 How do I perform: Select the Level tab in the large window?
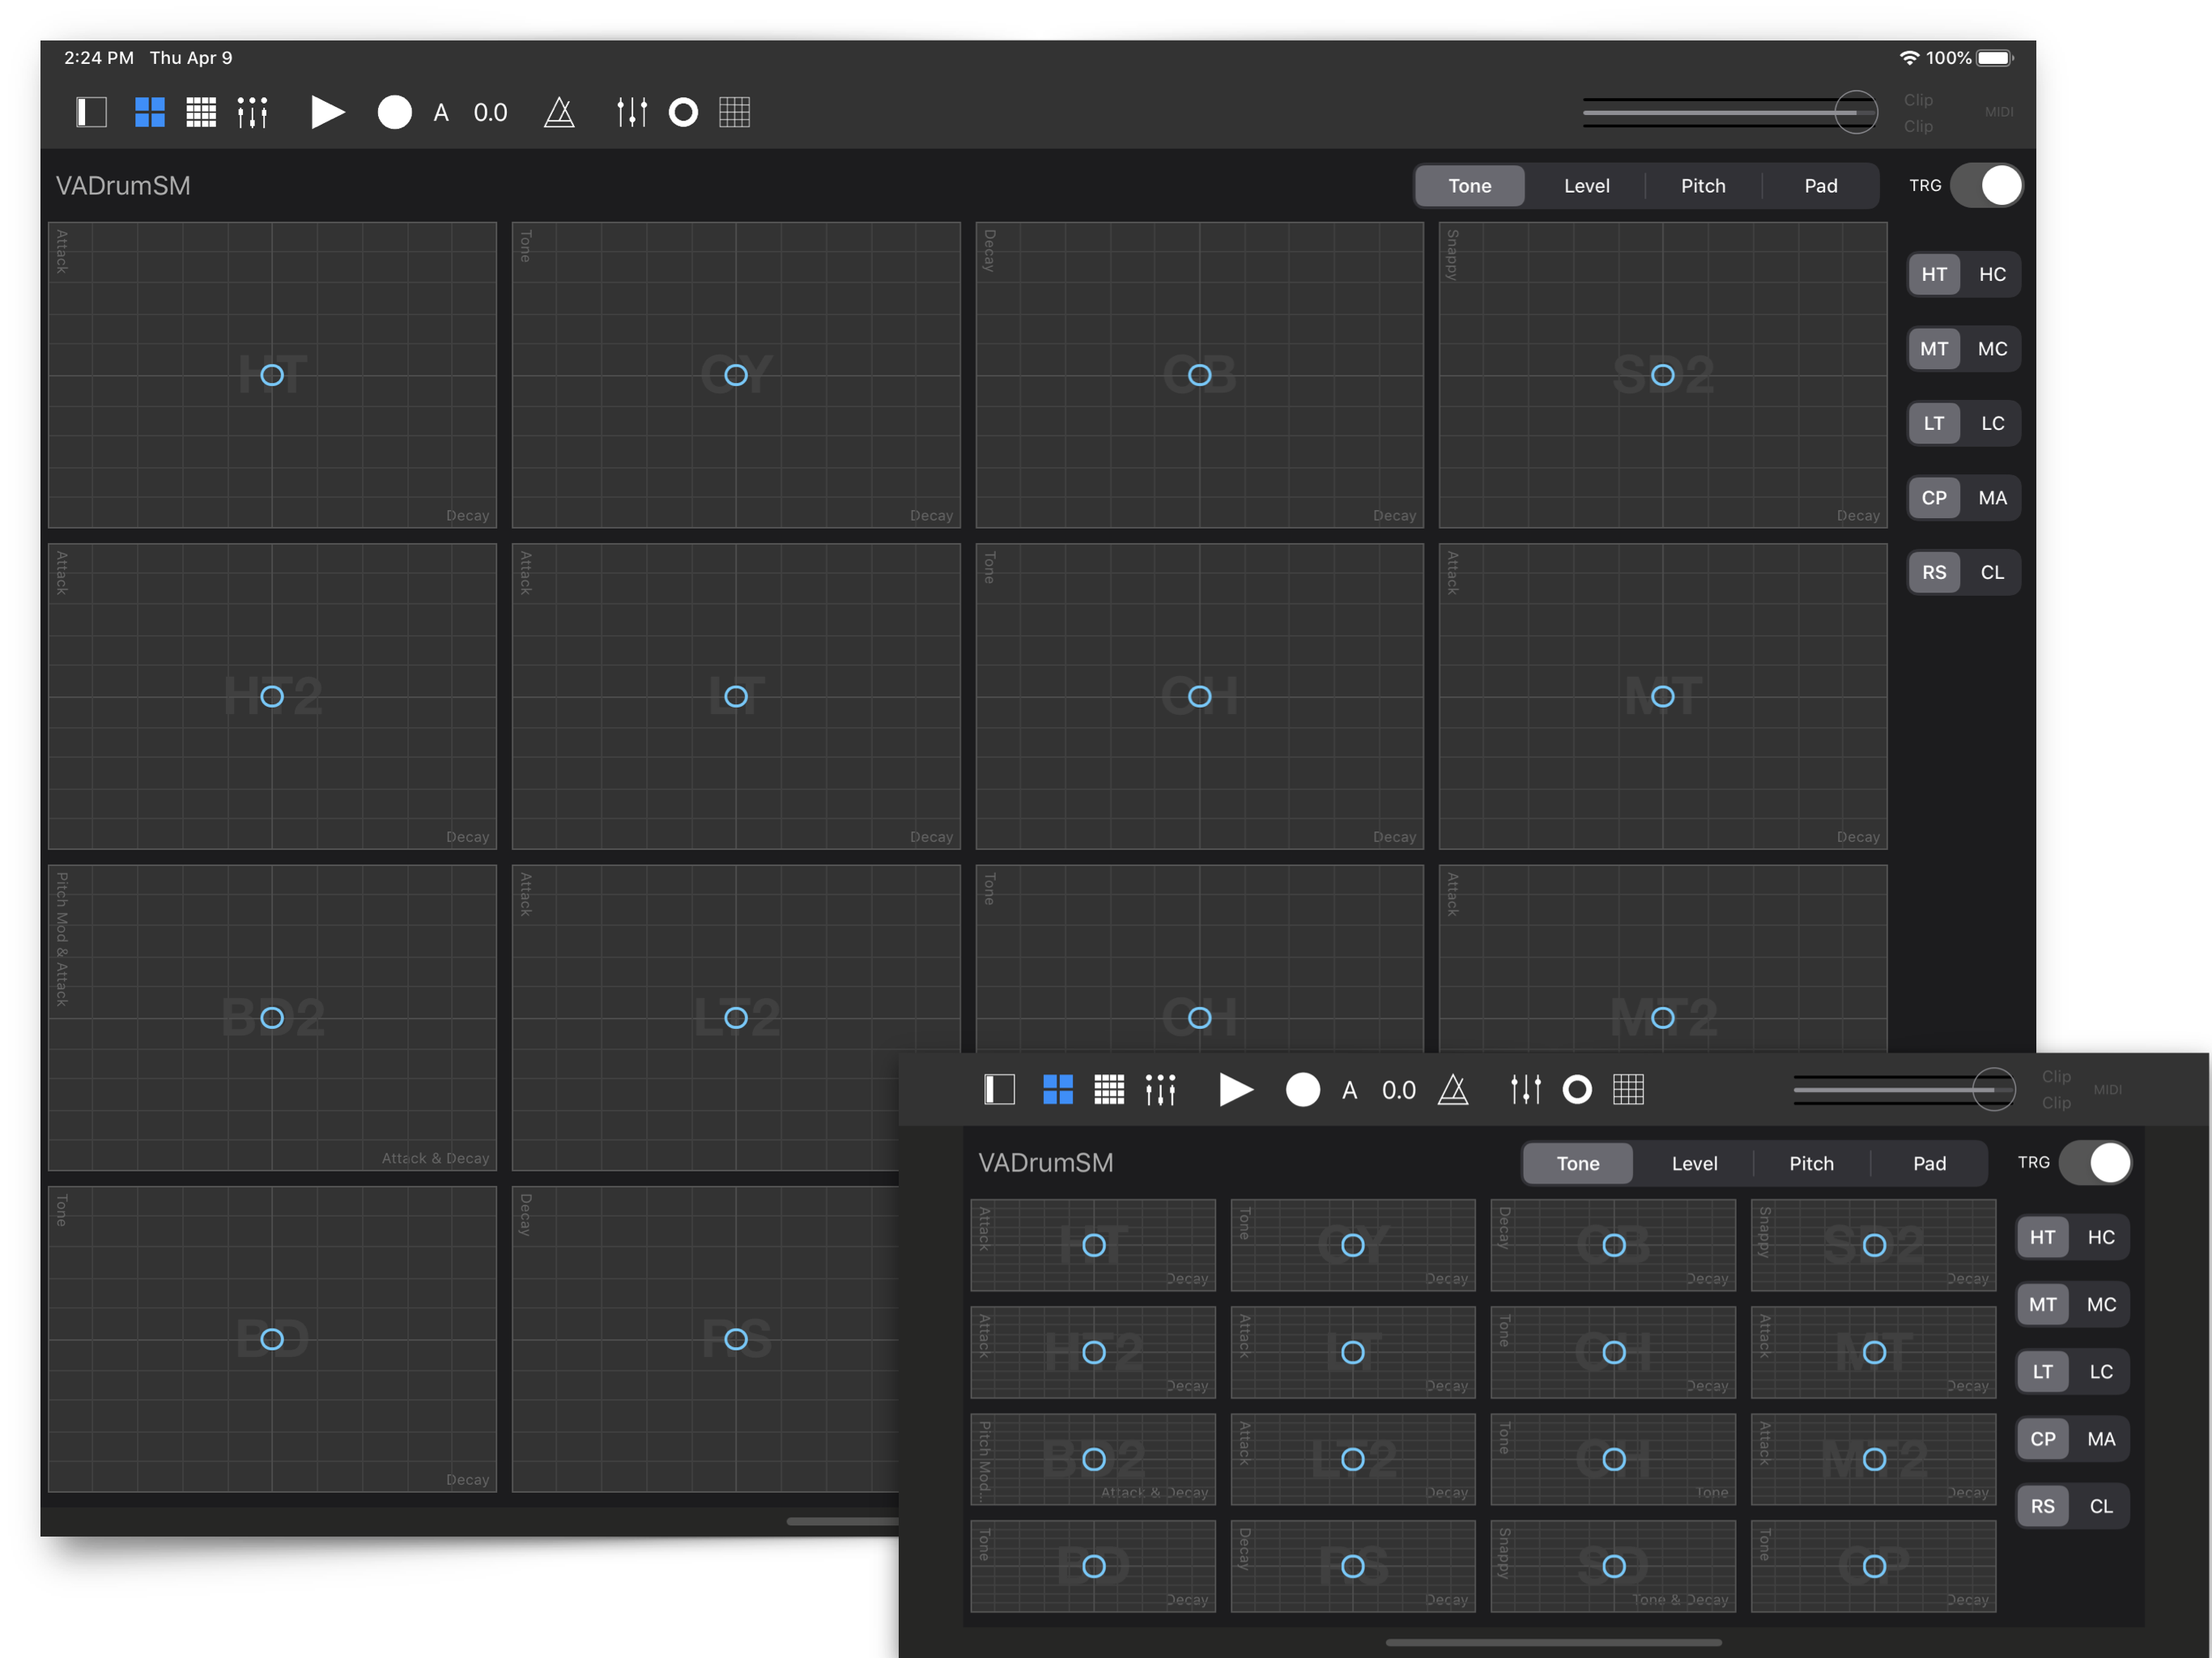tap(1586, 186)
